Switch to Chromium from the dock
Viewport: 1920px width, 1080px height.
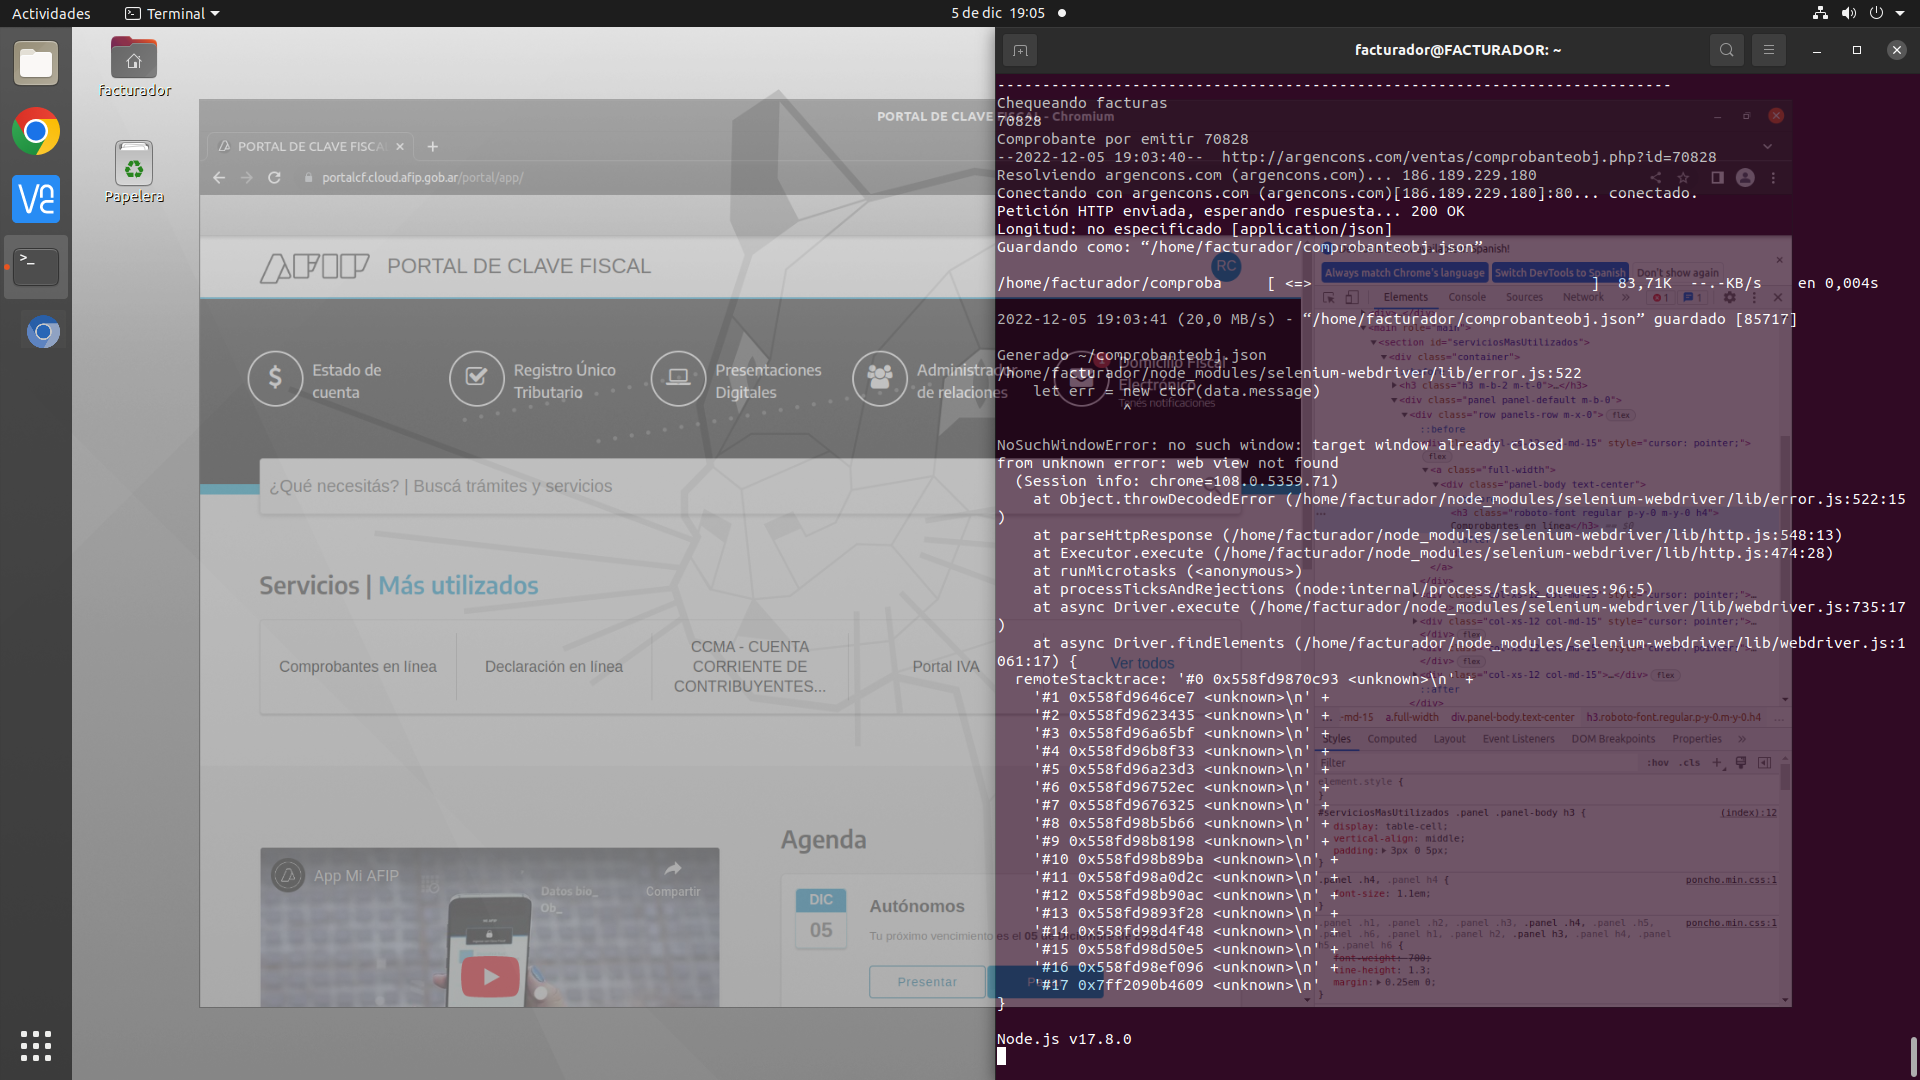tap(43, 332)
